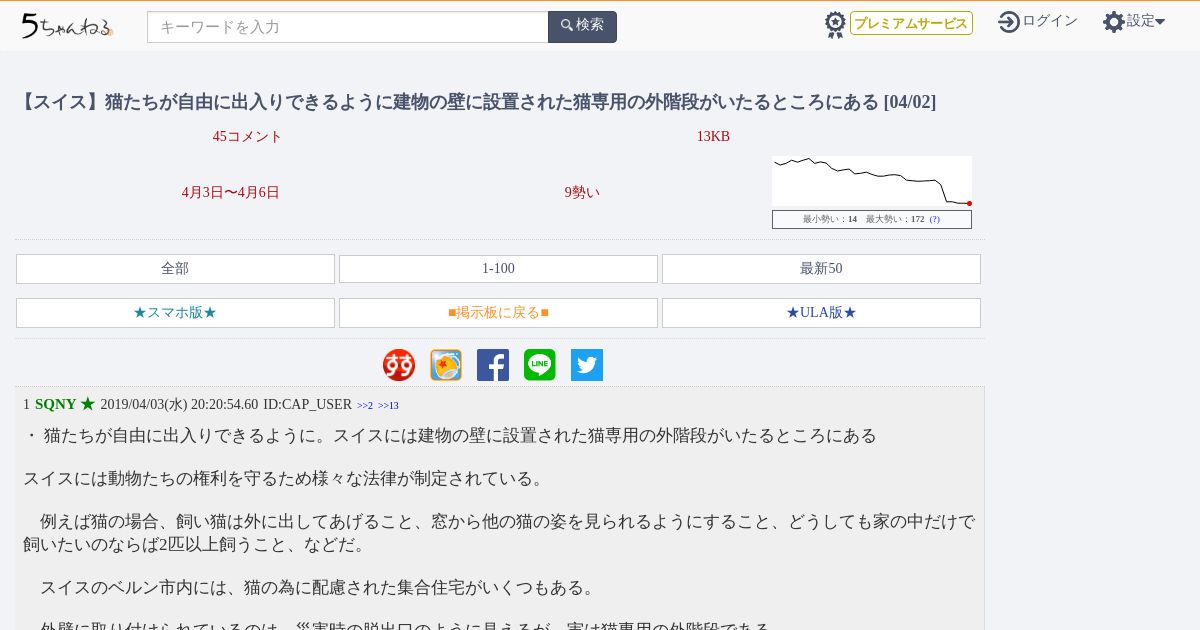Share thread on Twitter

pos(587,365)
